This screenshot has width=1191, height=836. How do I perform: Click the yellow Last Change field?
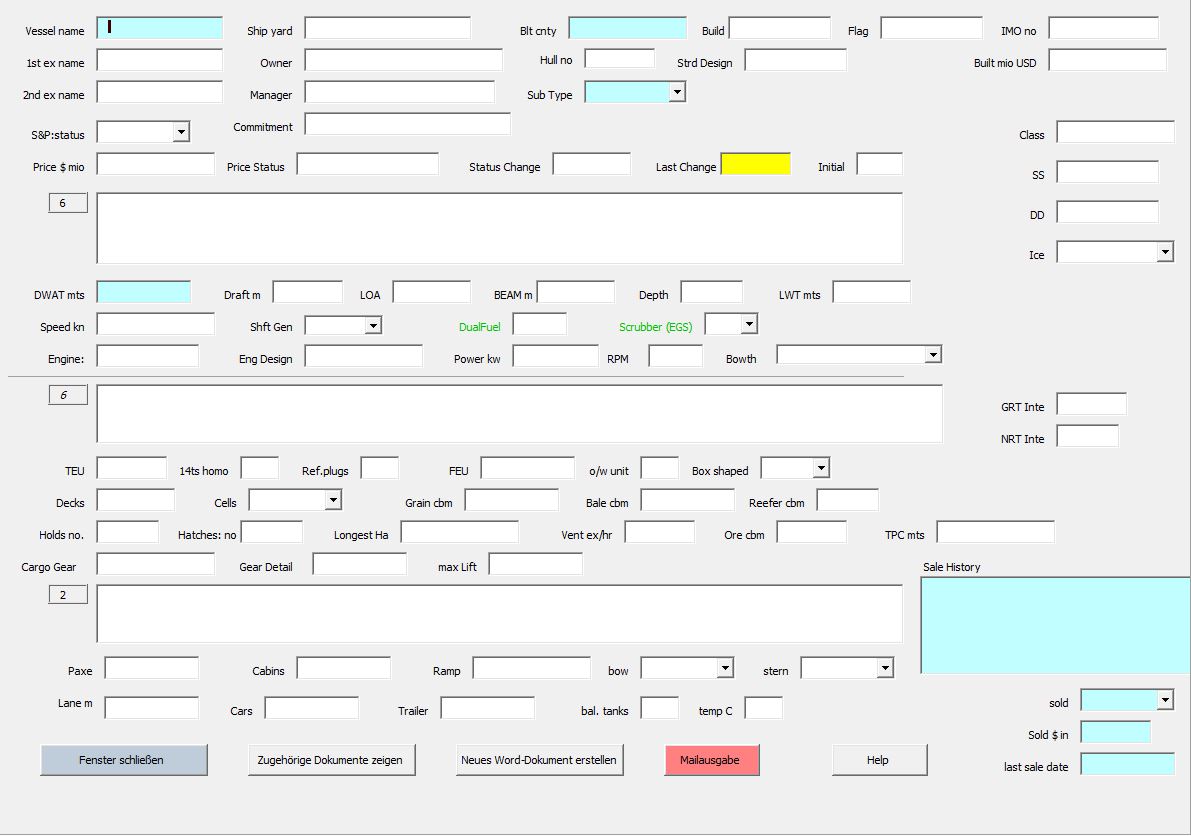click(x=755, y=165)
